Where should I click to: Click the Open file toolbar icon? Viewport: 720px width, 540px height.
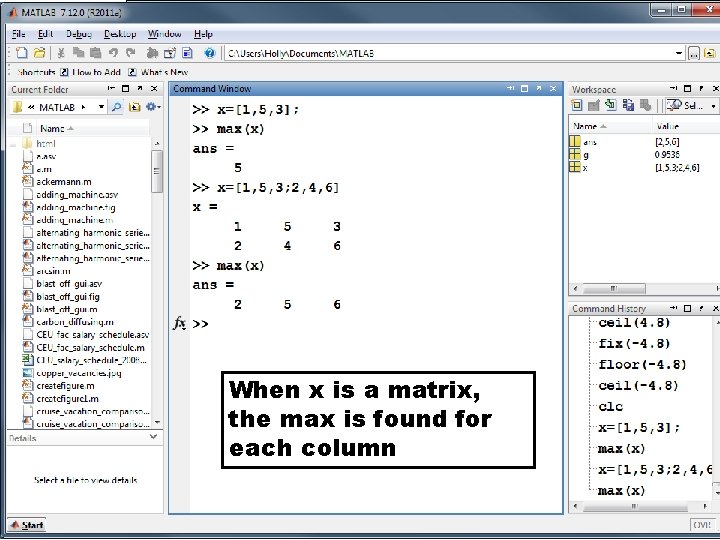39,53
